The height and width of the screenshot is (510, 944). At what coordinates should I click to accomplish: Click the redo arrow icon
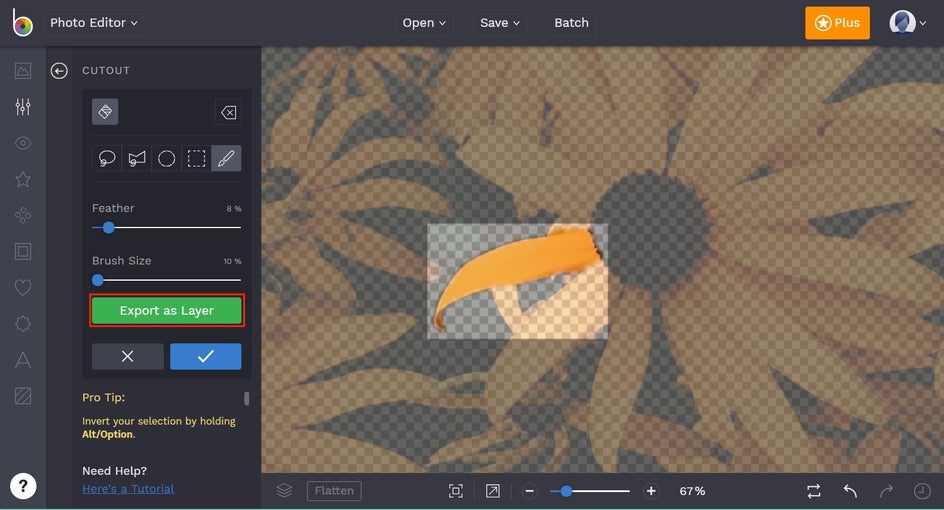tap(886, 491)
